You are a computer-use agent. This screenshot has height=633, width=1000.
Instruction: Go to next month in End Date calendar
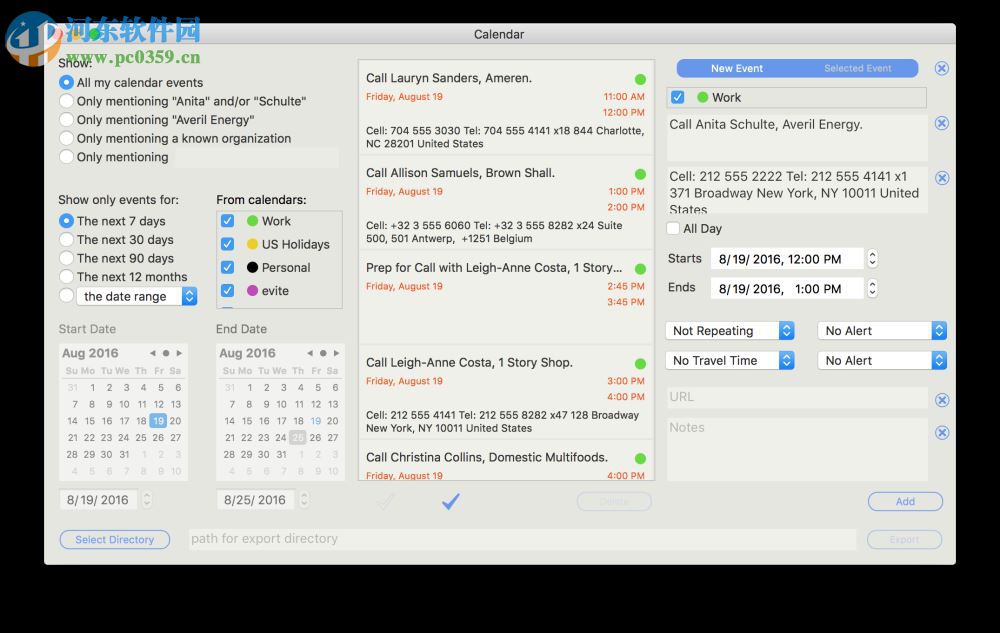336,353
